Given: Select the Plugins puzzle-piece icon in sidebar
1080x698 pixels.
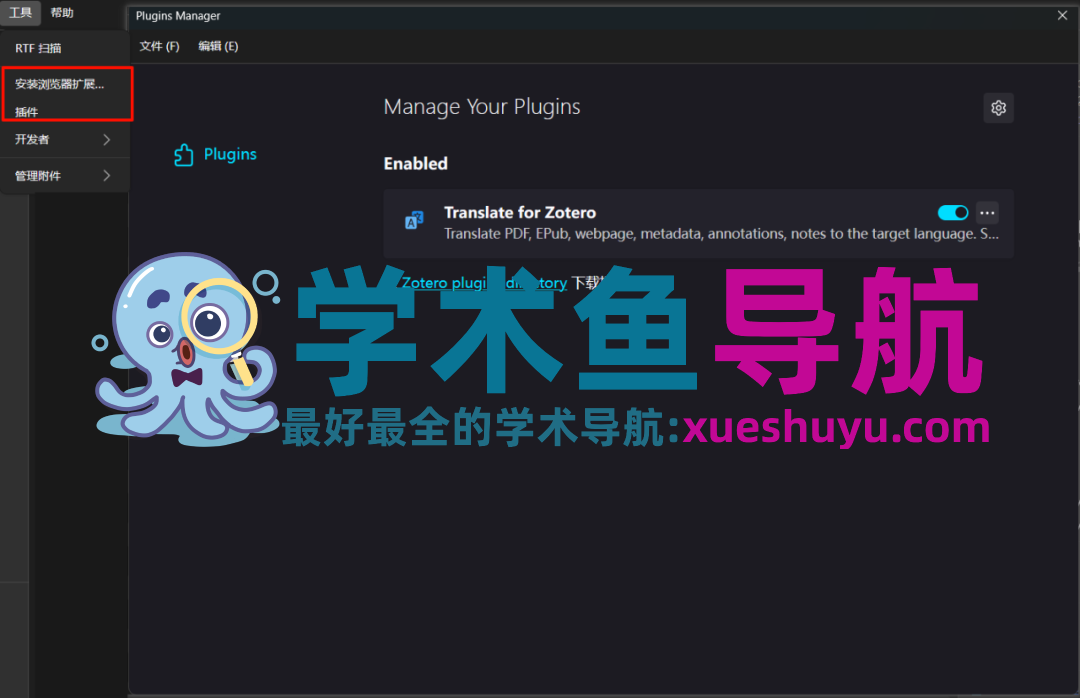Looking at the screenshot, I should click(x=183, y=155).
